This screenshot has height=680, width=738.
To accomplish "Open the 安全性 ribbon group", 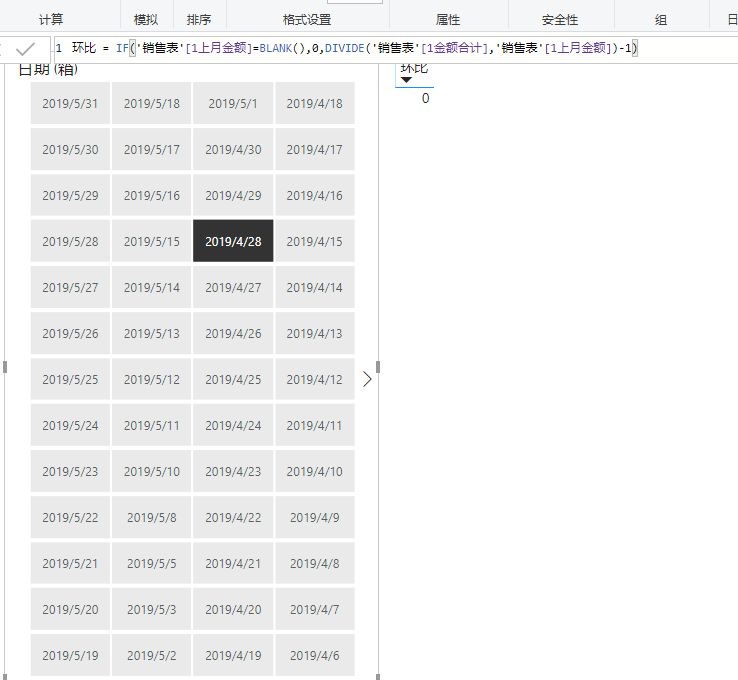I will 560,20.
